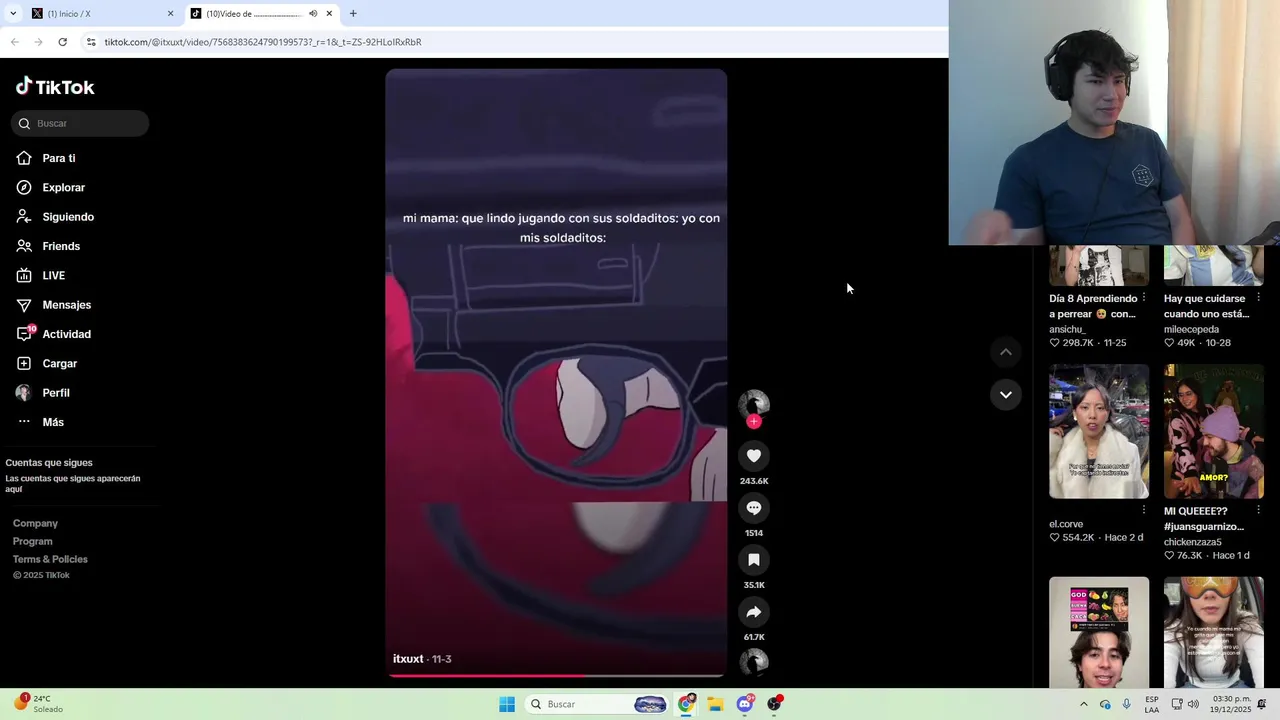
Task: Click the spinning music disc icon
Action: coord(754,662)
